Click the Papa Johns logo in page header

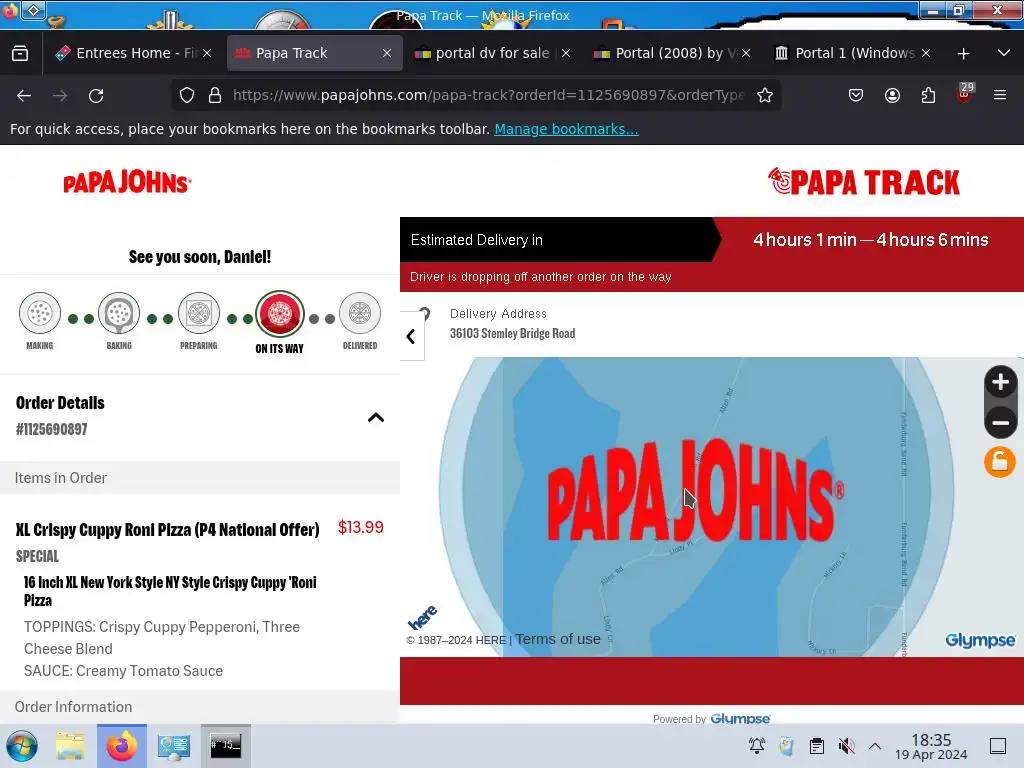(127, 182)
